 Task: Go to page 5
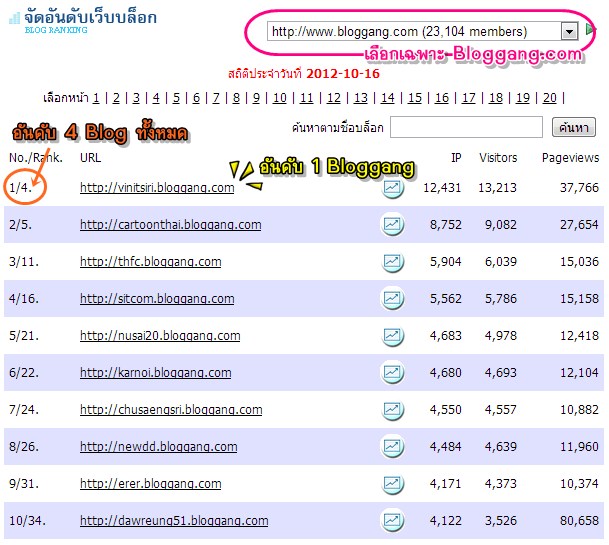tap(176, 98)
